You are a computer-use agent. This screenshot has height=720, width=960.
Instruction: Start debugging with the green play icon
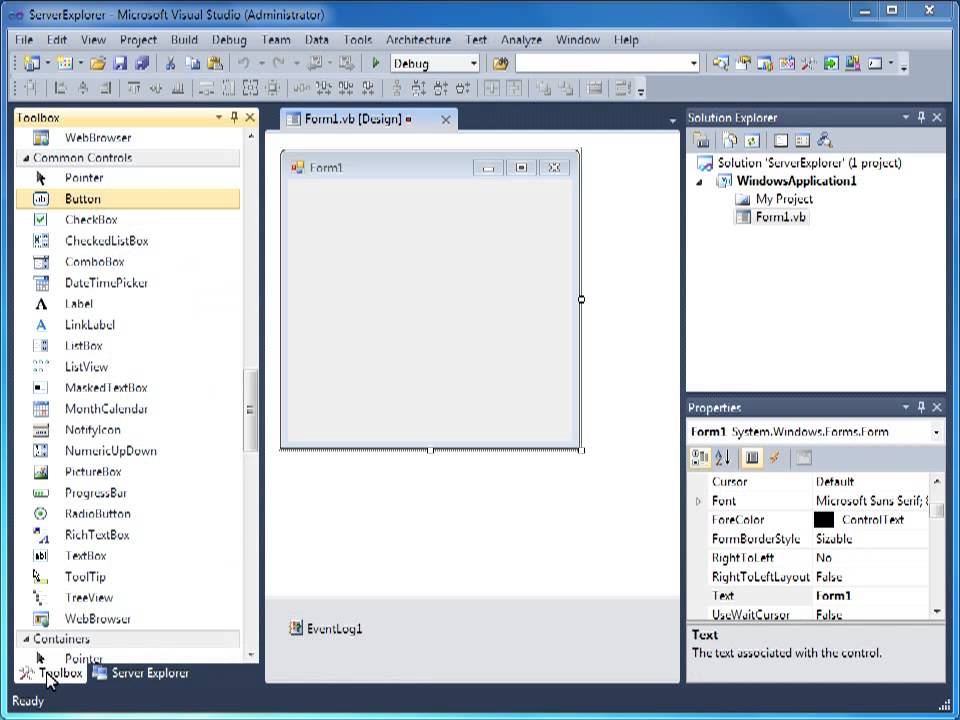[376, 63]
